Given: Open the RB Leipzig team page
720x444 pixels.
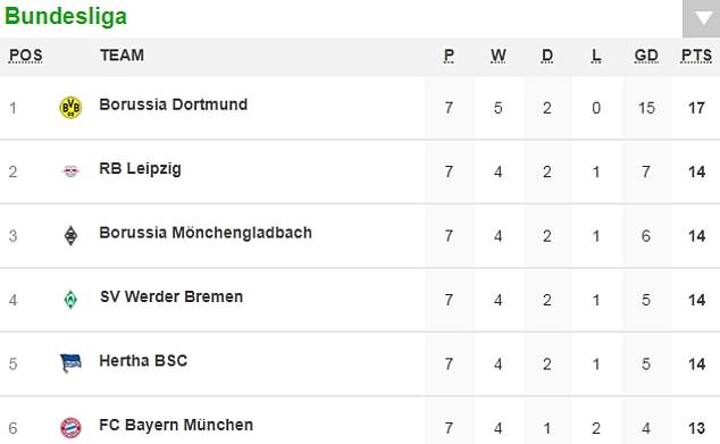Looking at the screenshot, I should click(x=140, y=169).
